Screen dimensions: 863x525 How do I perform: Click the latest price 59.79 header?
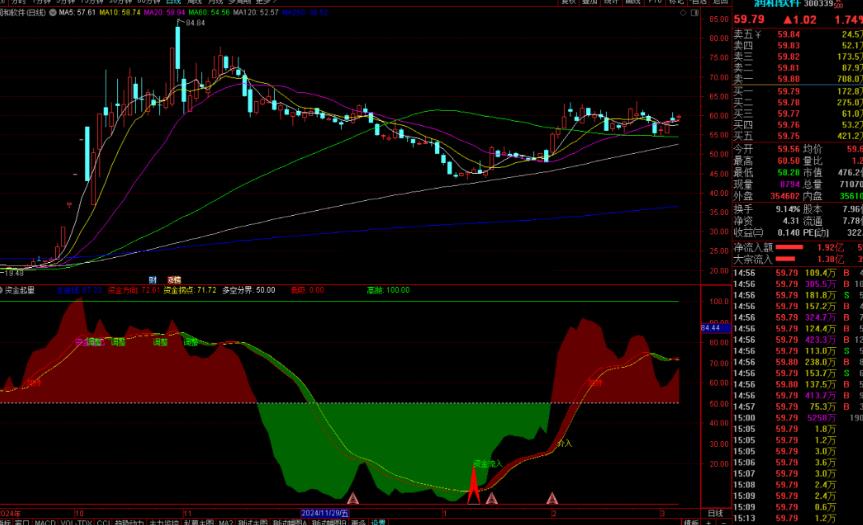pos(749,19)
